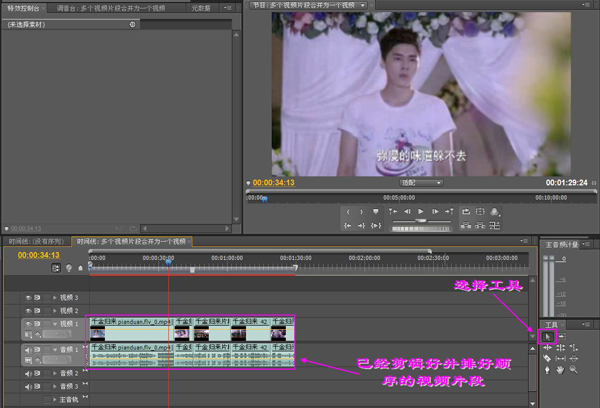
Task: Add an unnumbered marker in program monitor
Action: 376,212
